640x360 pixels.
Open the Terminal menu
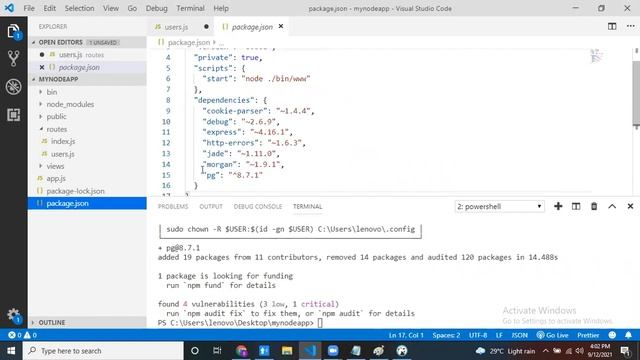(190, 8)
